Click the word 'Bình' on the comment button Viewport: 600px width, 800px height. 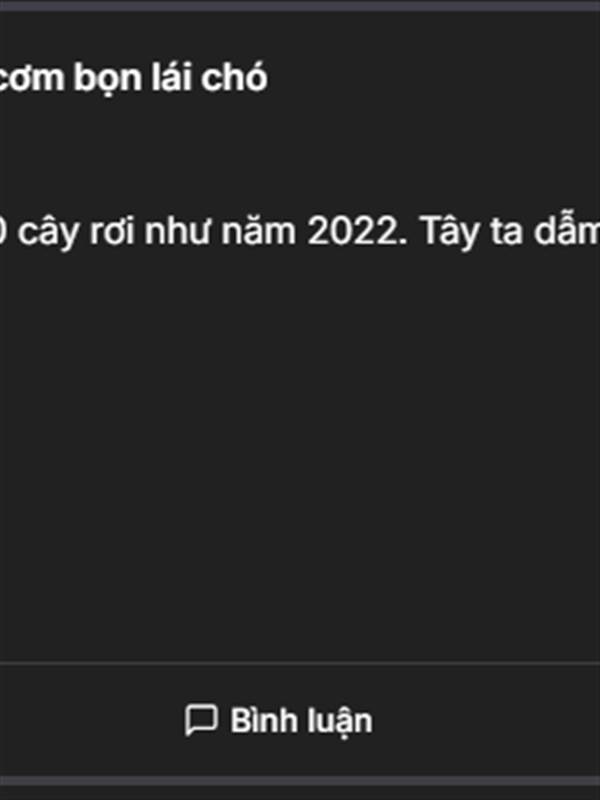click(x=263, y=720)
